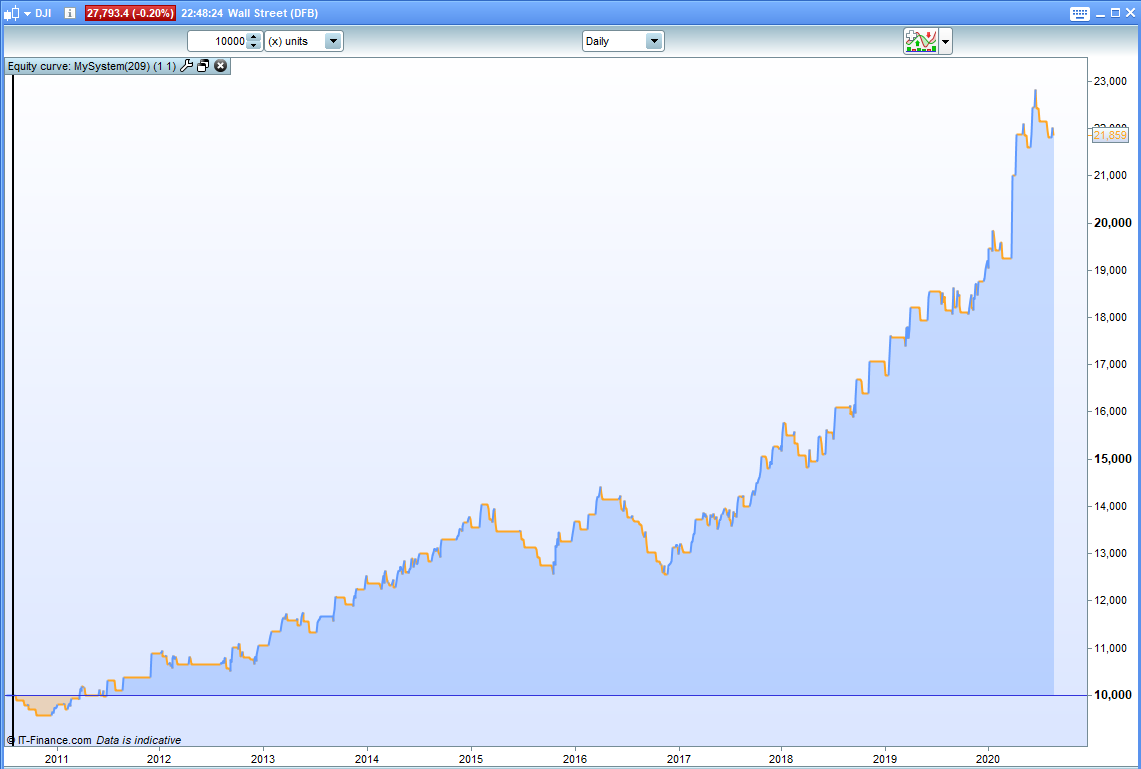The height and width of the screenshot is (769, 1141).
Task: Click the candlestick chart icon in title bar
Action: [x=12, y=13]
